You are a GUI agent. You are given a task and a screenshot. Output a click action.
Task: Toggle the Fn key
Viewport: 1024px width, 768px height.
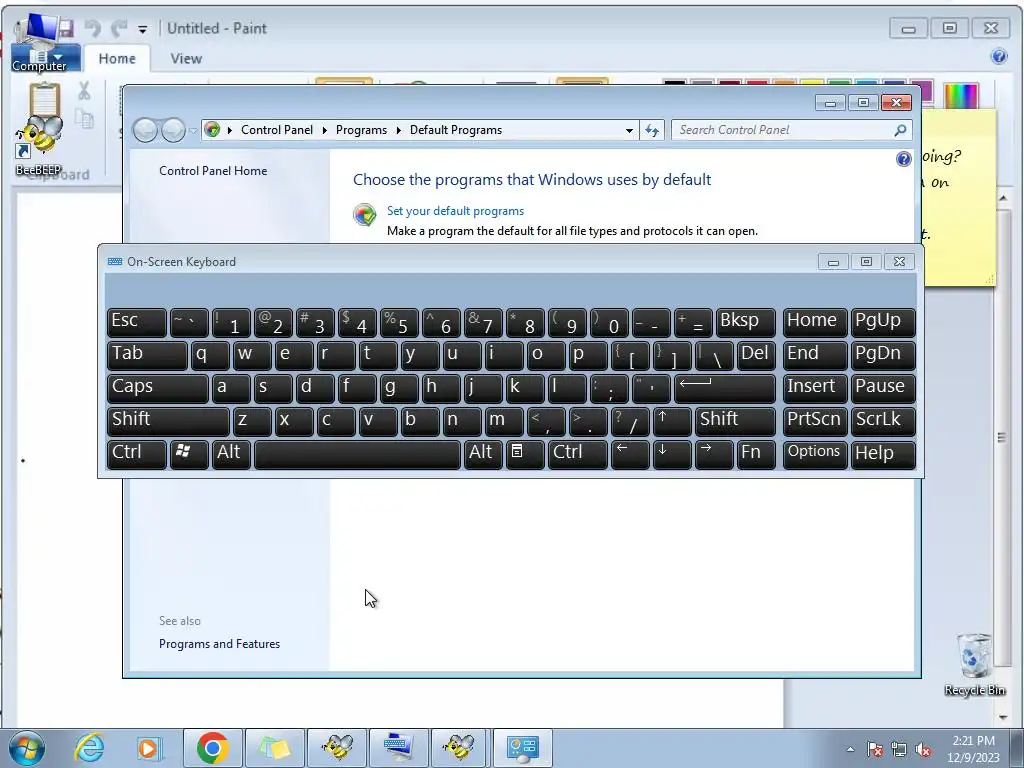756,454
